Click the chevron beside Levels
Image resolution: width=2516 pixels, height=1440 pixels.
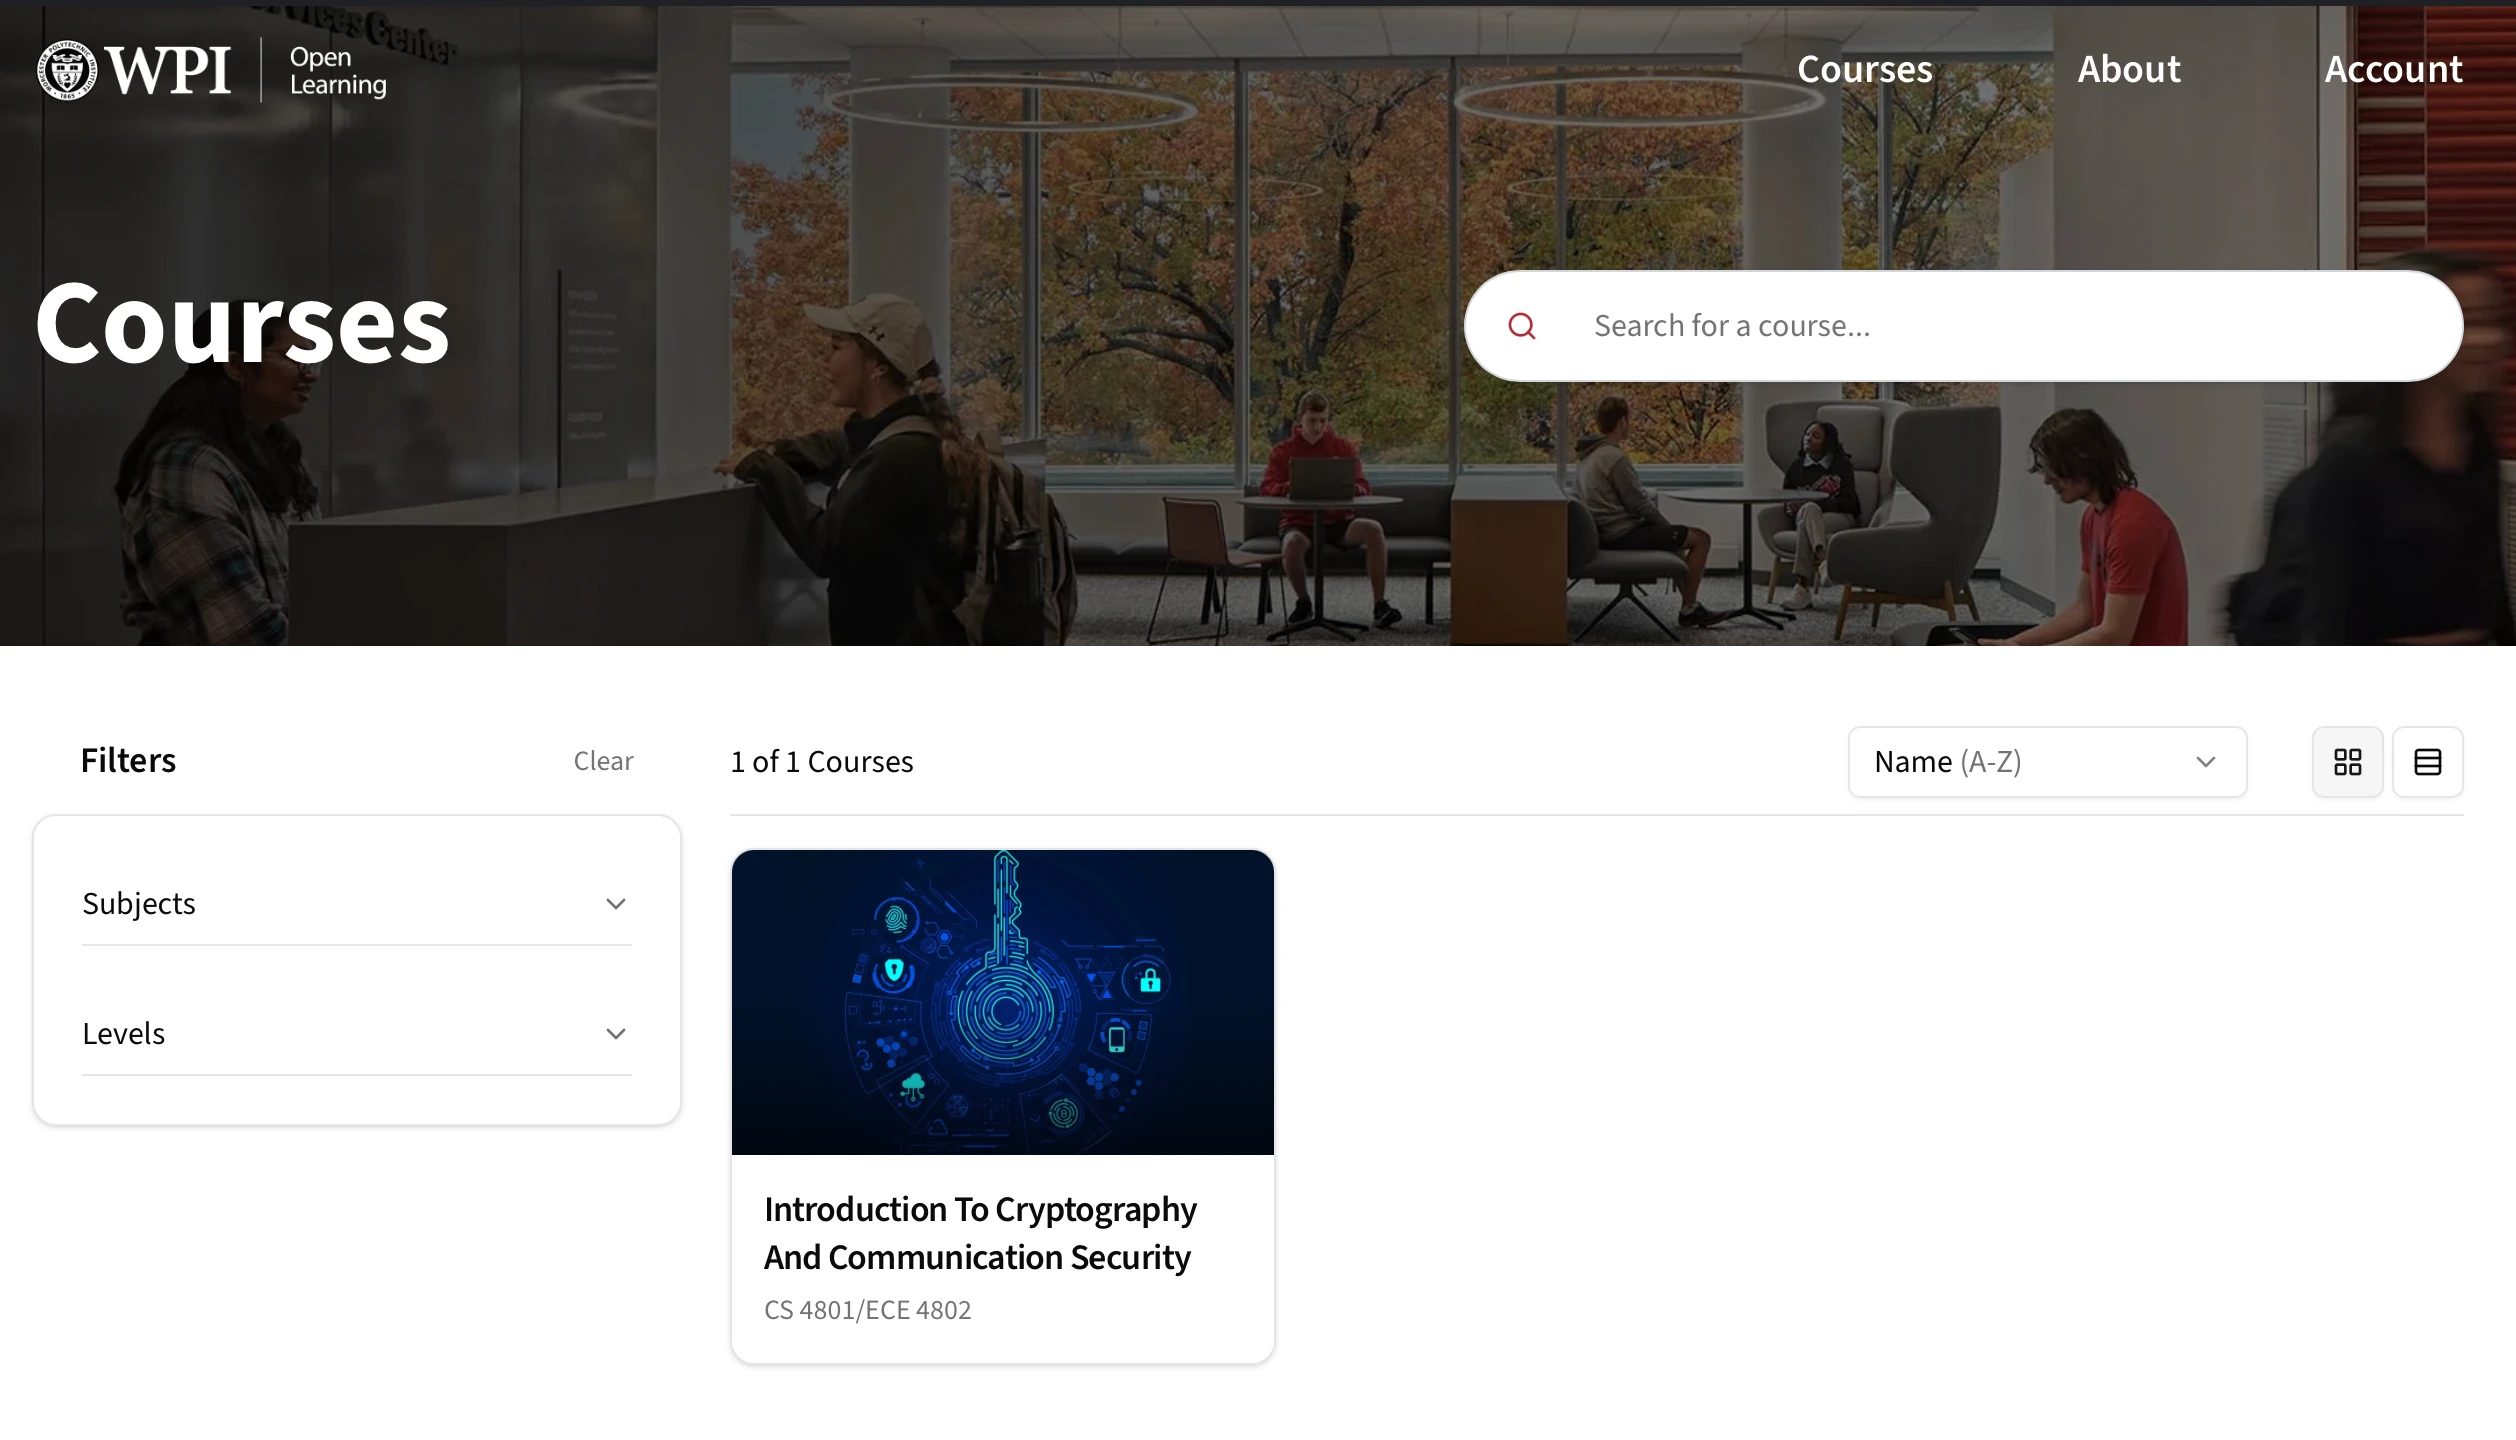click(x=616, y=1034)
